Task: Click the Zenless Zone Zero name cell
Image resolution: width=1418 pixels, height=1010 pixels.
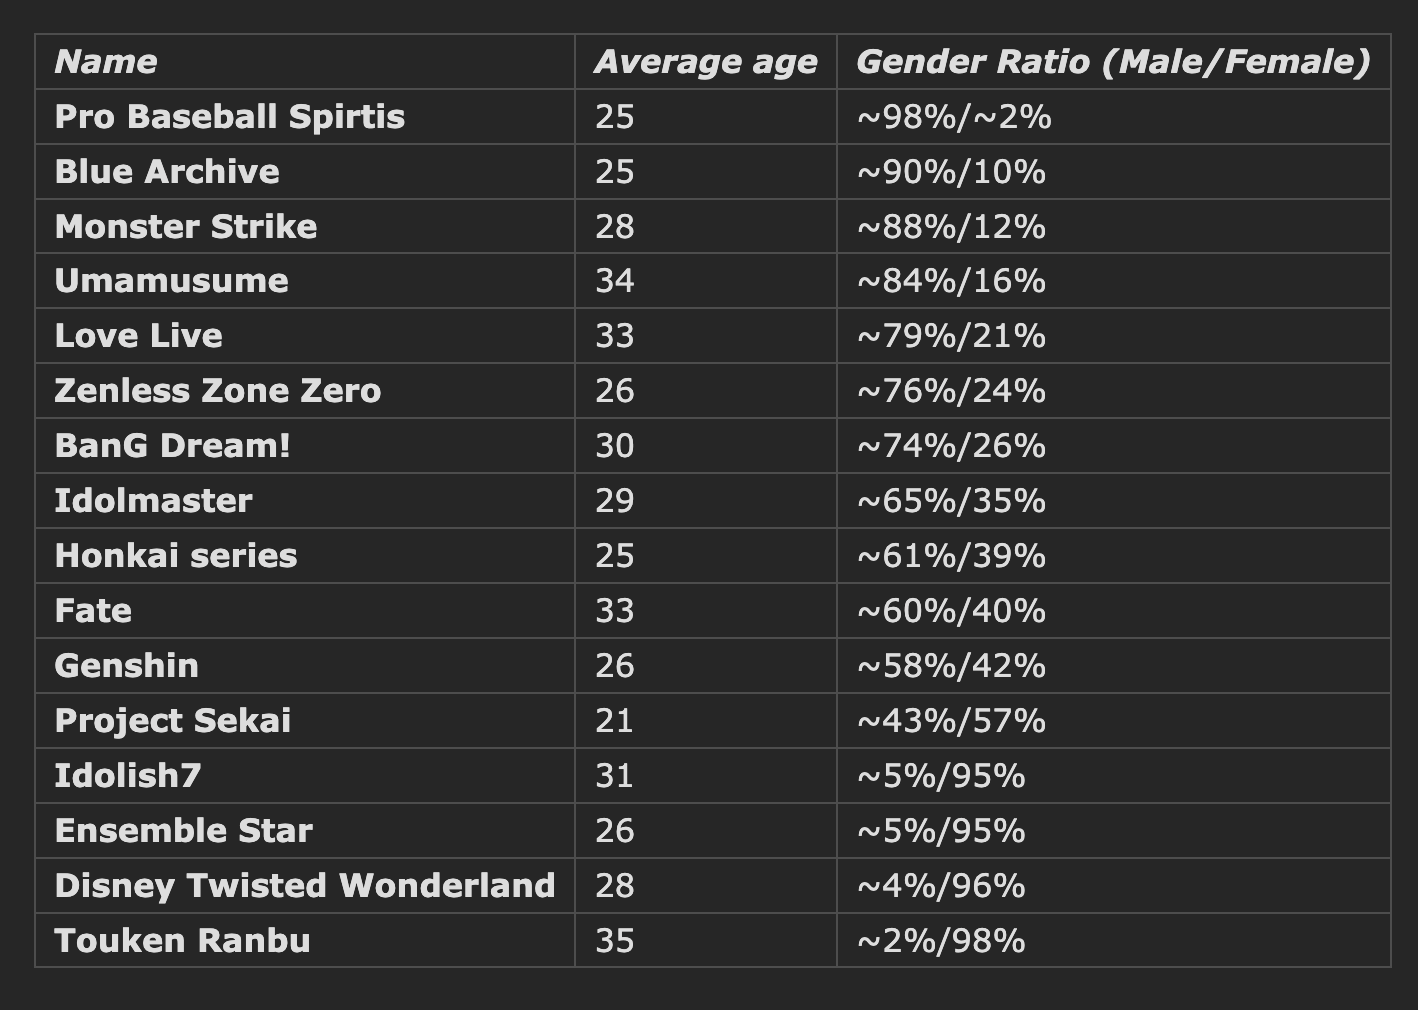Action: pyautogui.click(x=218, y=391)
